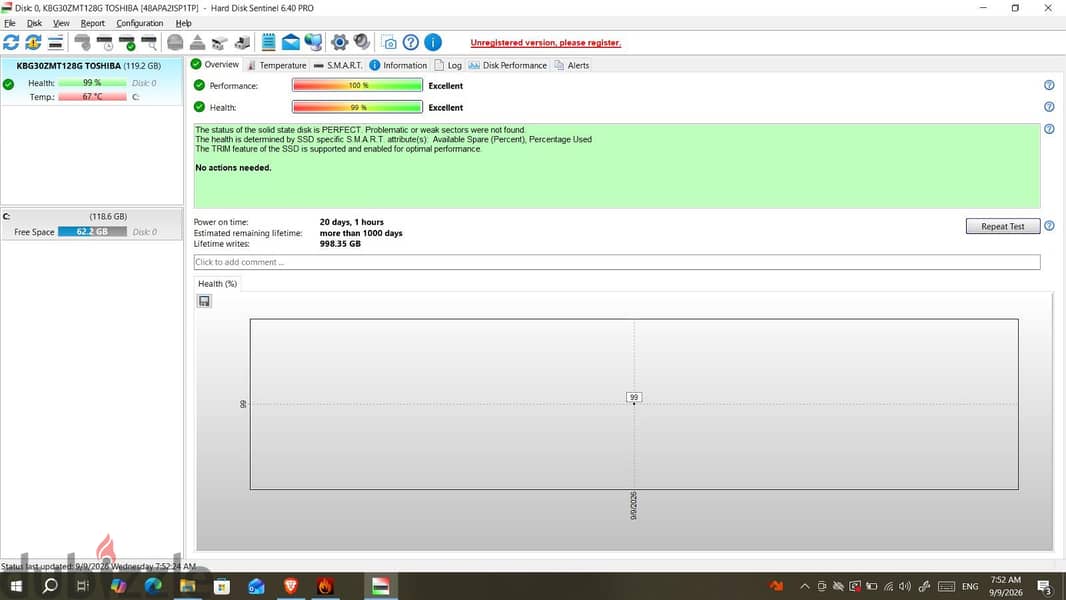The image size is (1066, 600).
Task: Click the Repeat Test button
Action: (x=1002, y=226)
